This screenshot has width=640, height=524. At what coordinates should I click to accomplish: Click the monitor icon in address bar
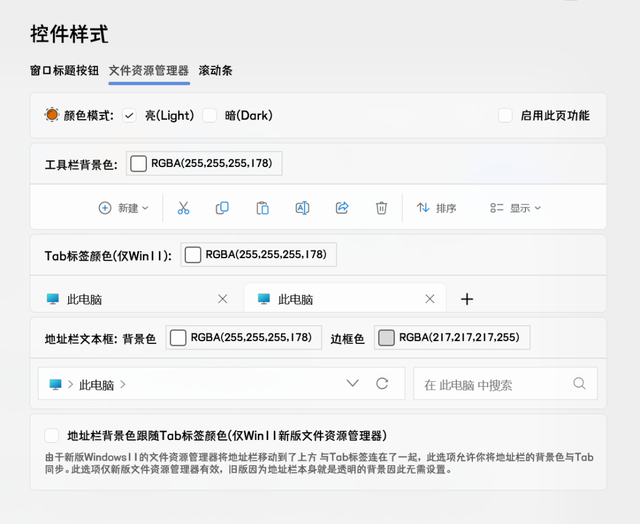(55, 384)
